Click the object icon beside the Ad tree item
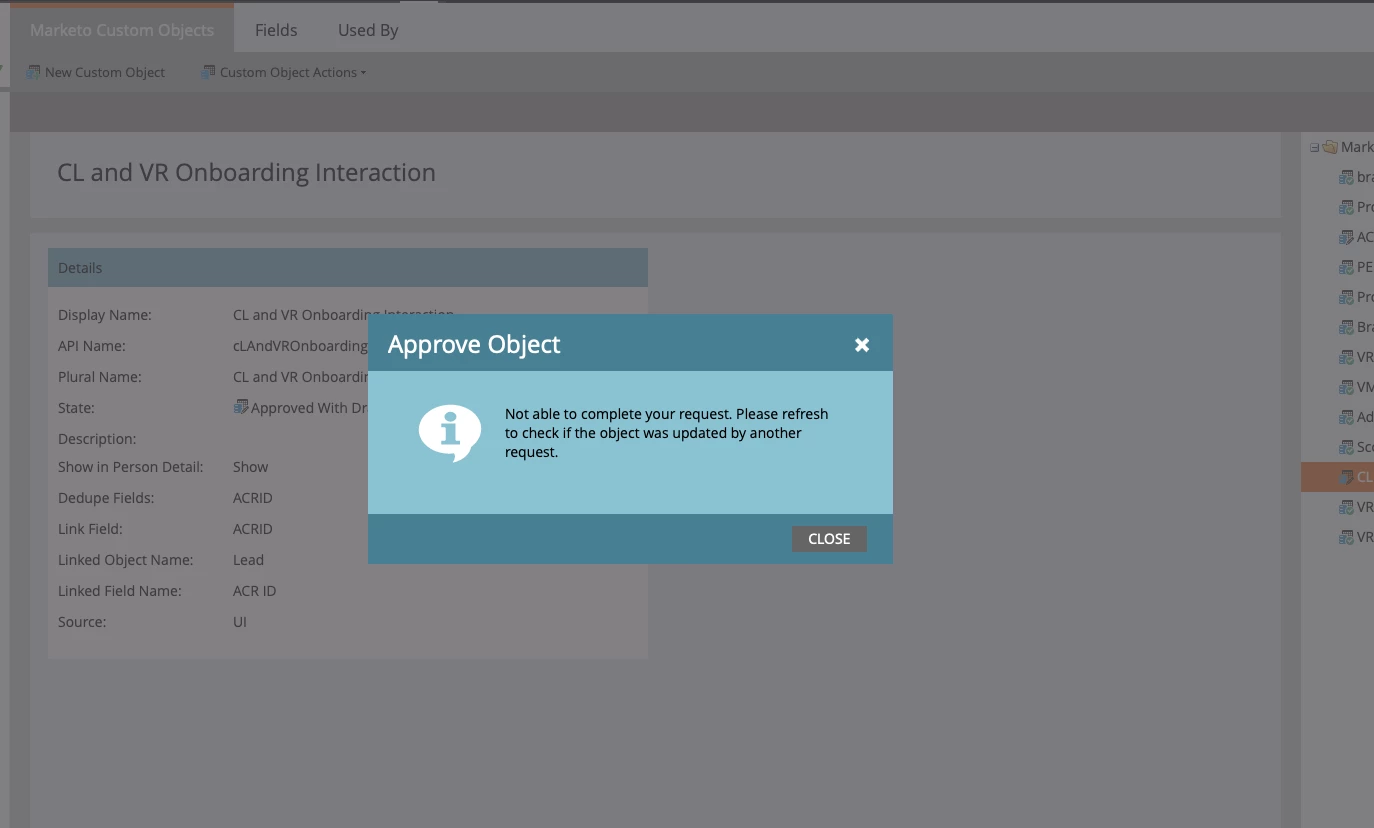1374x828 pixels. click(x=1347, y=417)
